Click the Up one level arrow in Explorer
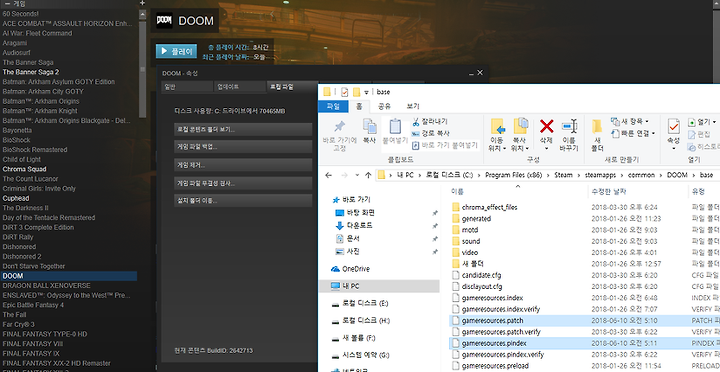 pos(368,175)
